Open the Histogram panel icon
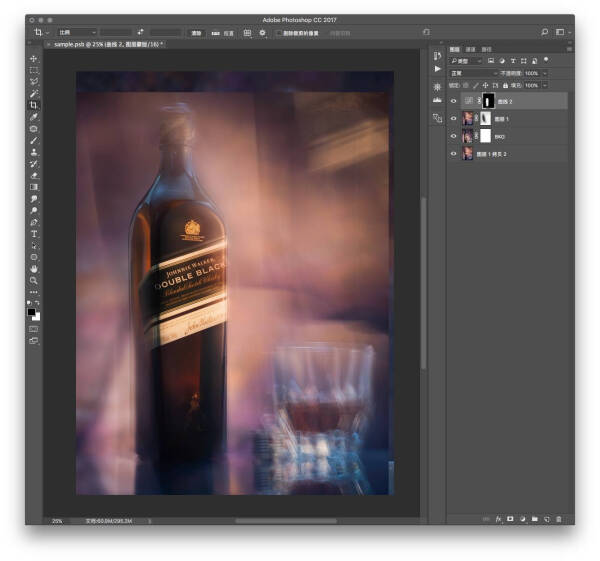Screen dimensions: 600x561 [437, 99]
